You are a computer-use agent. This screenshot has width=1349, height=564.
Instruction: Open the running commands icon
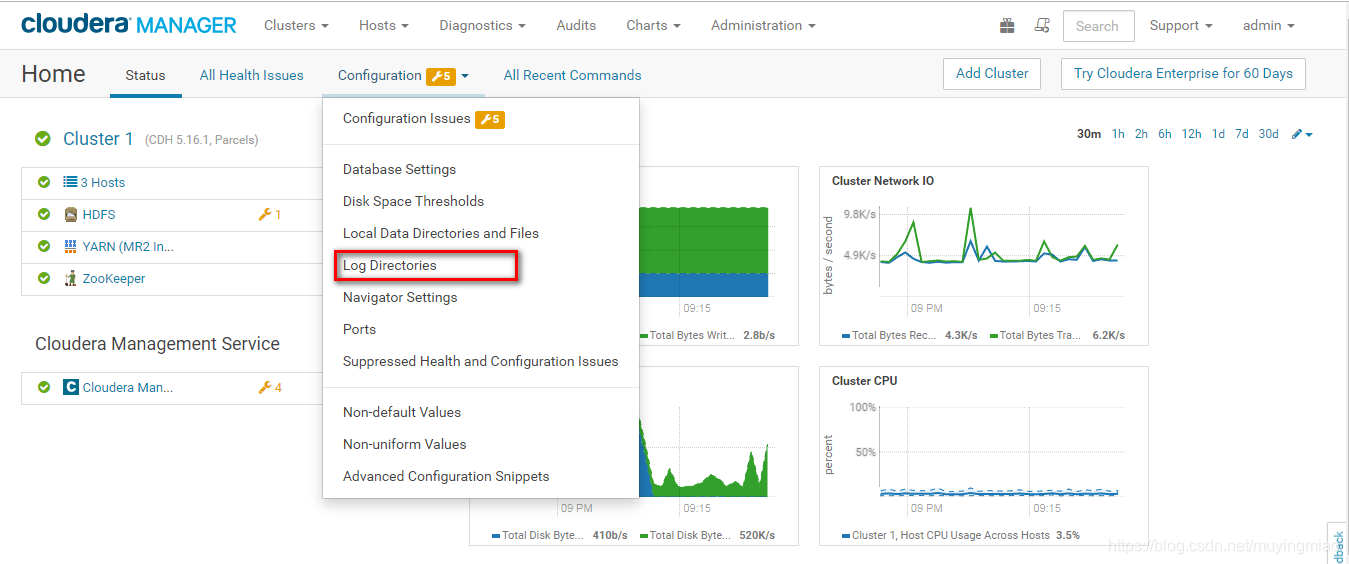(x=1042, y=26)
